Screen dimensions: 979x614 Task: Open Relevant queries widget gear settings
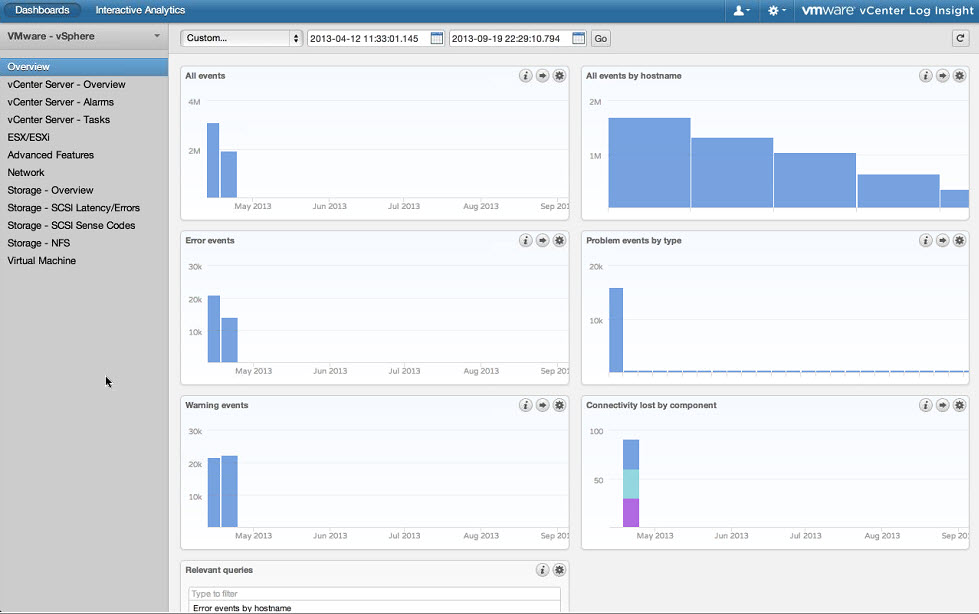[559, 570]
